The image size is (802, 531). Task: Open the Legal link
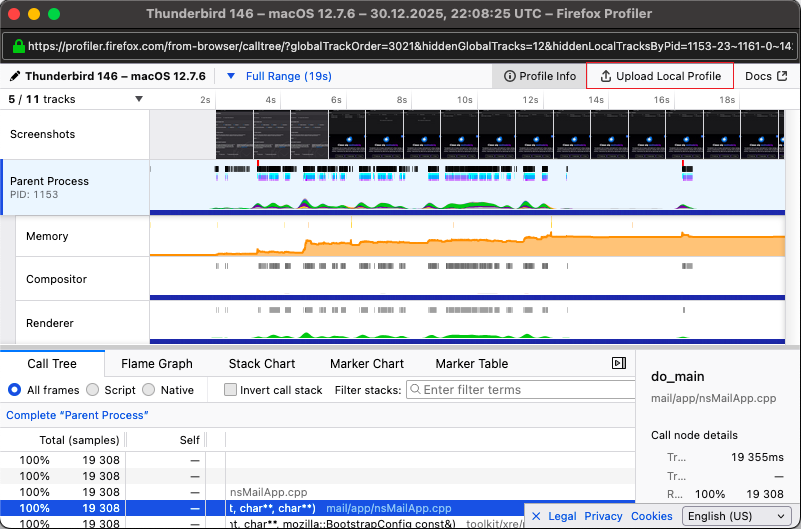click(562, 516)
